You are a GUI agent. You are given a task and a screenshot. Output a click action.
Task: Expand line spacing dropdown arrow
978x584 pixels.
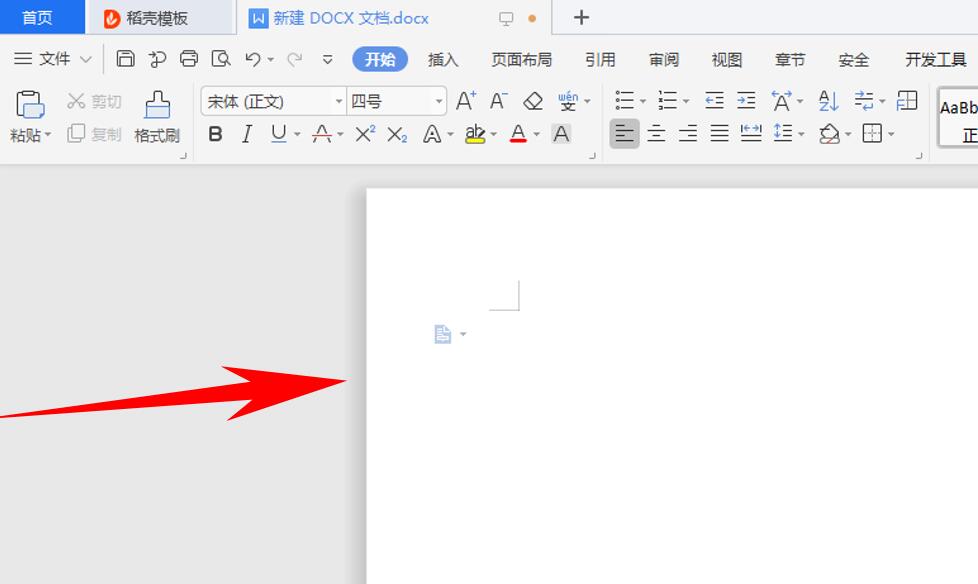click(801, 134)
